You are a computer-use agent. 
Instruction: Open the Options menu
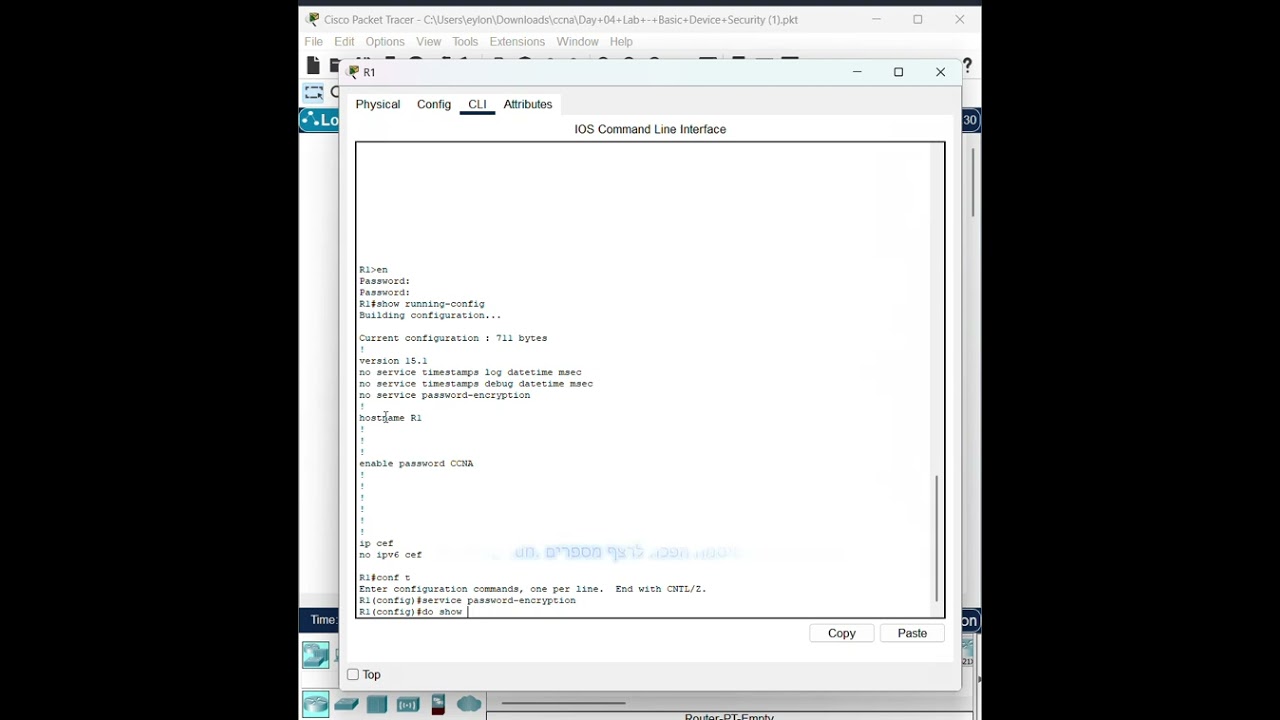click(x=385, y=41)
